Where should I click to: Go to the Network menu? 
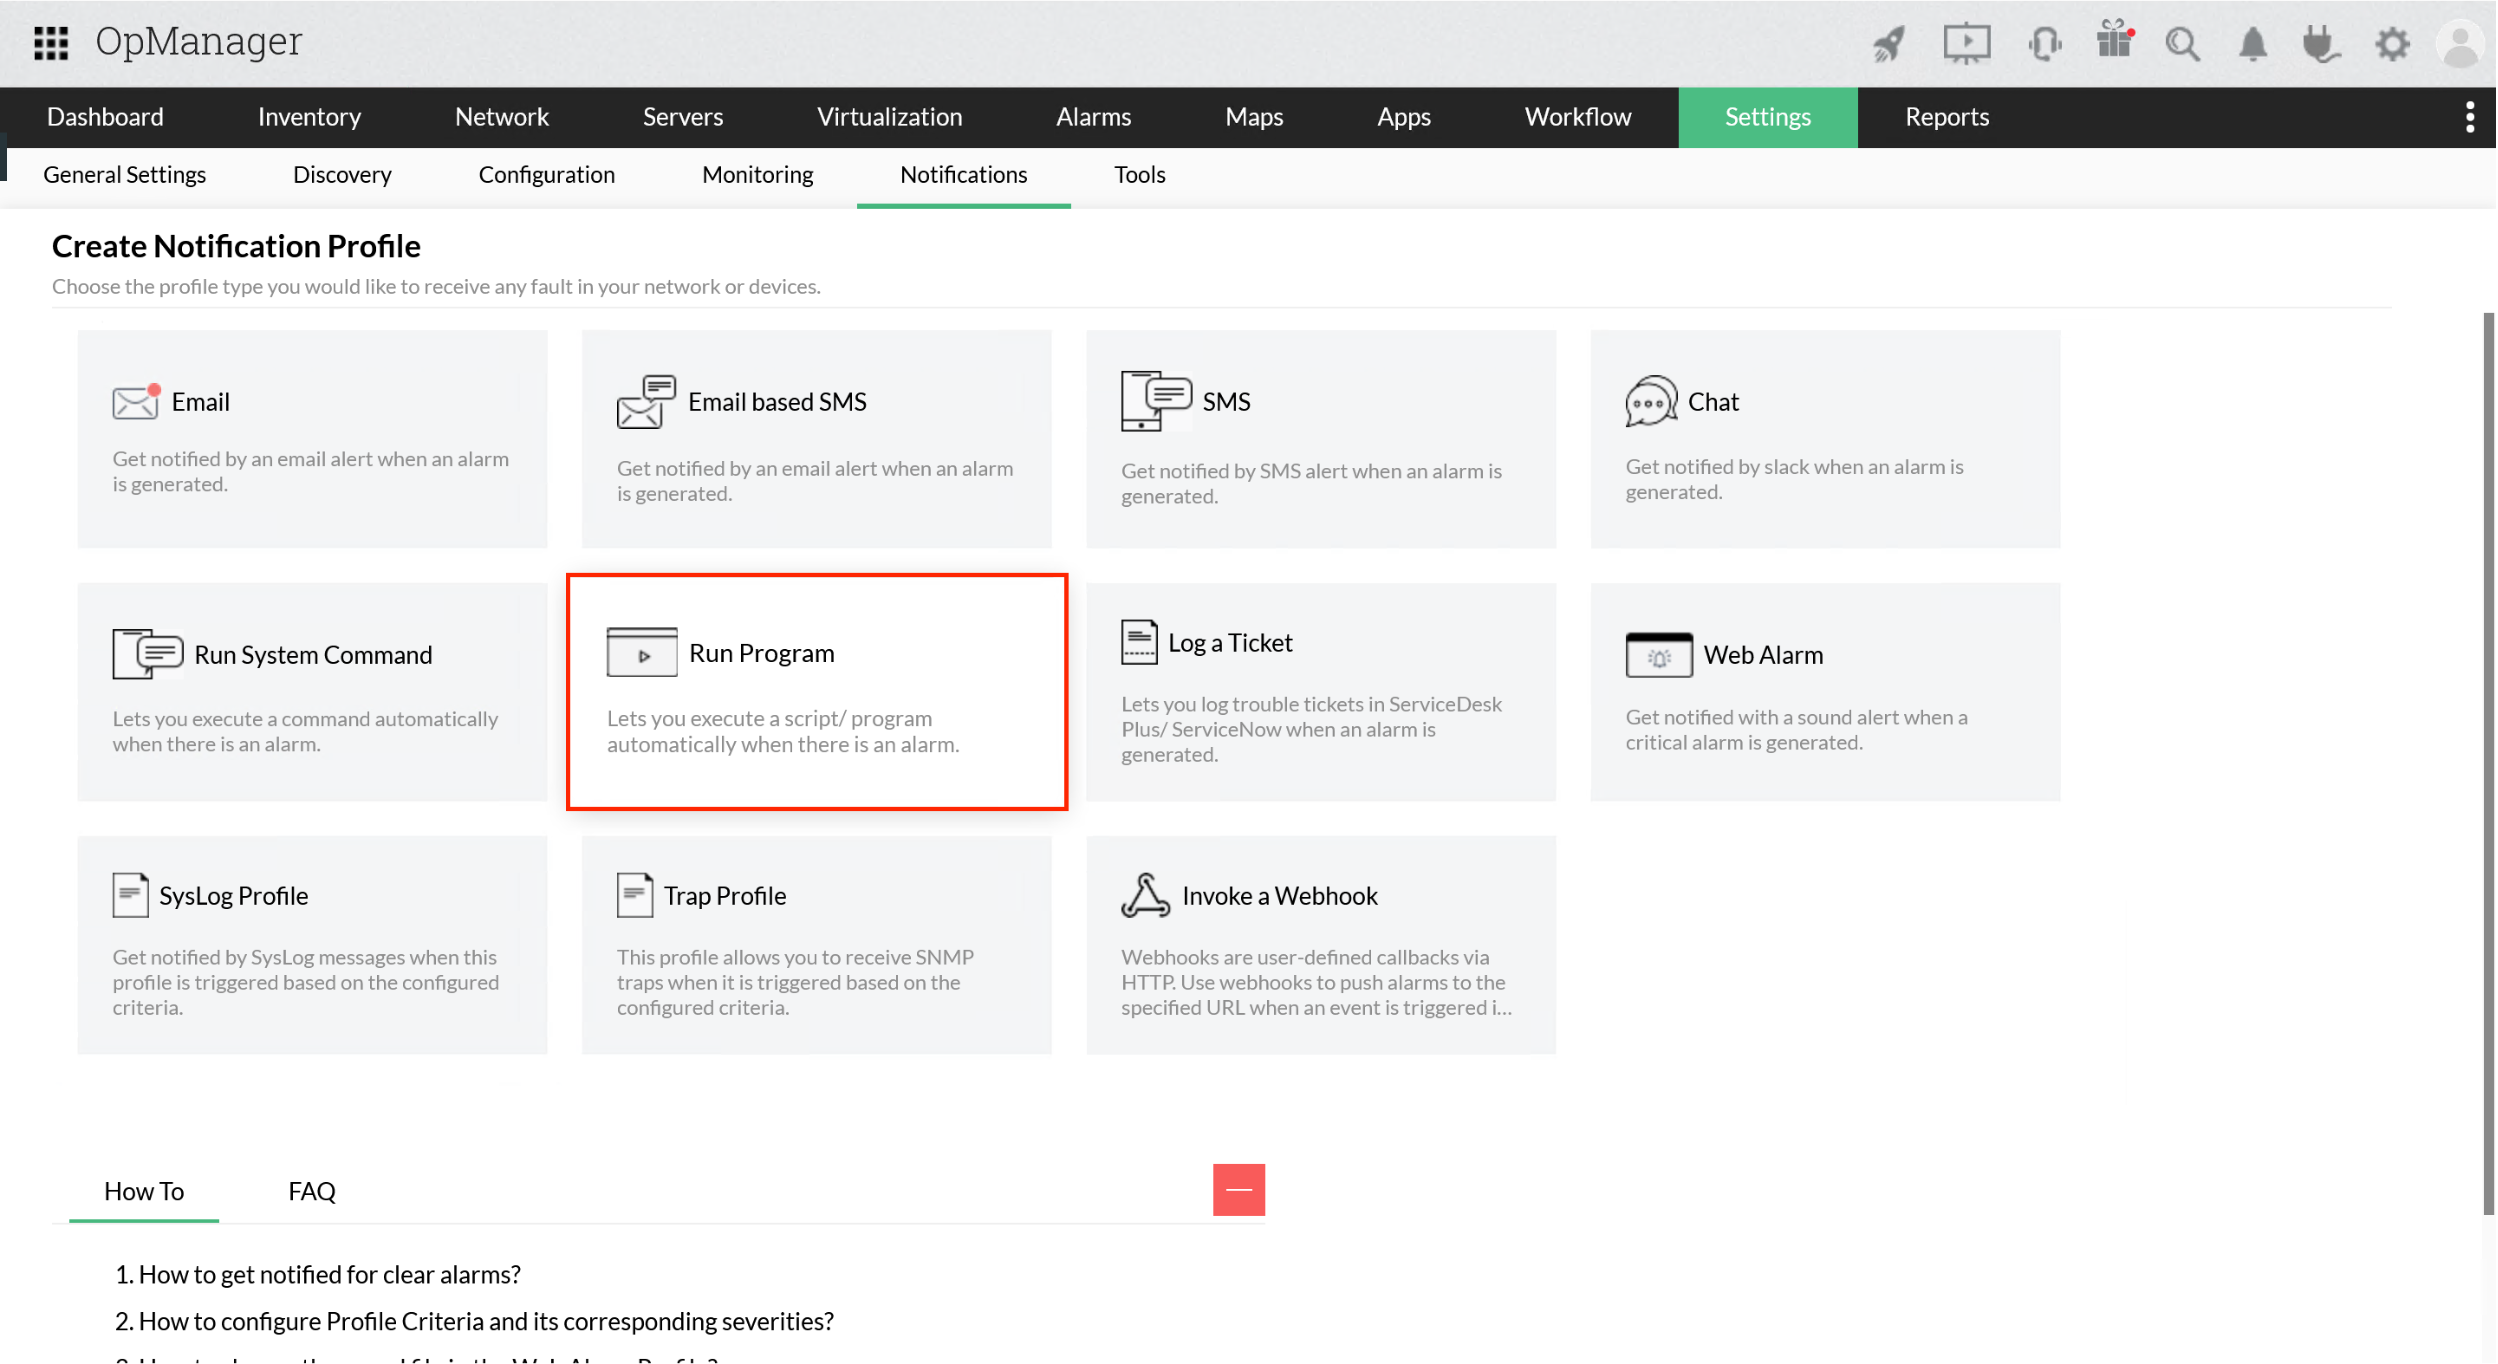tap(502, 117)
